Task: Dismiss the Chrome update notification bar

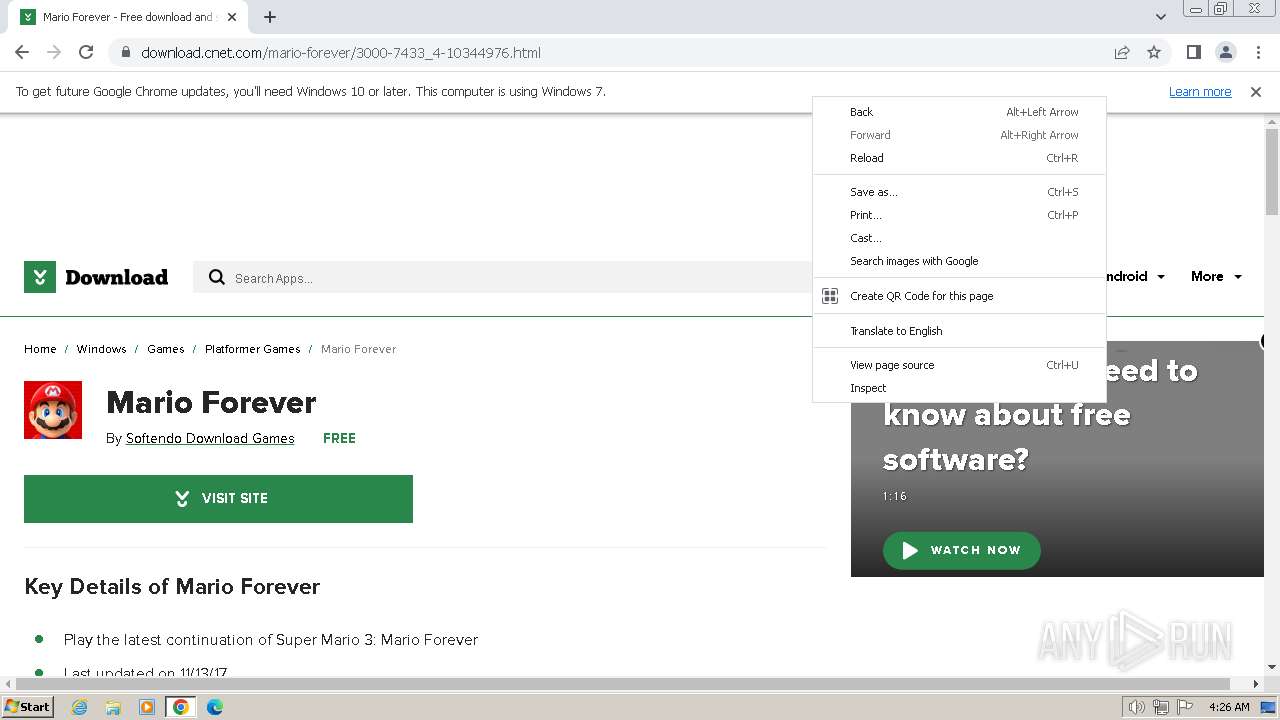Action: pos(1256,91)
